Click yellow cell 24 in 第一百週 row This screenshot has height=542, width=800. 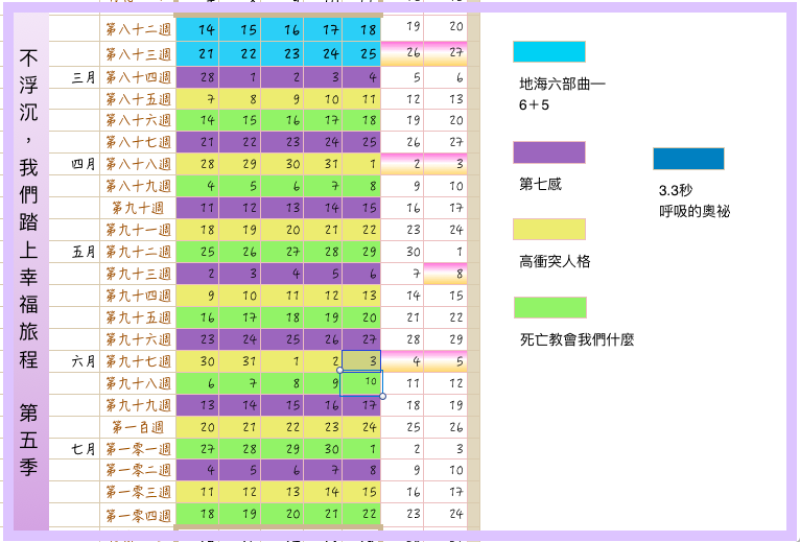pyautogui.click(x=361, y=427)
